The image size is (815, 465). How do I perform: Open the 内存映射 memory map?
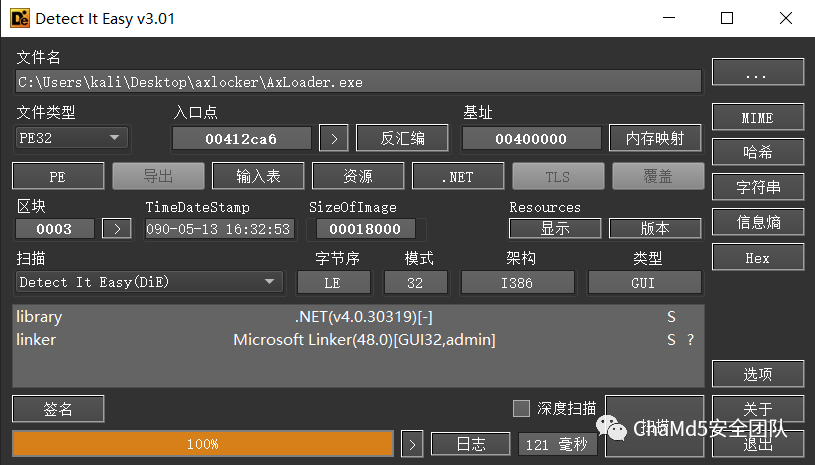[655, 139]
